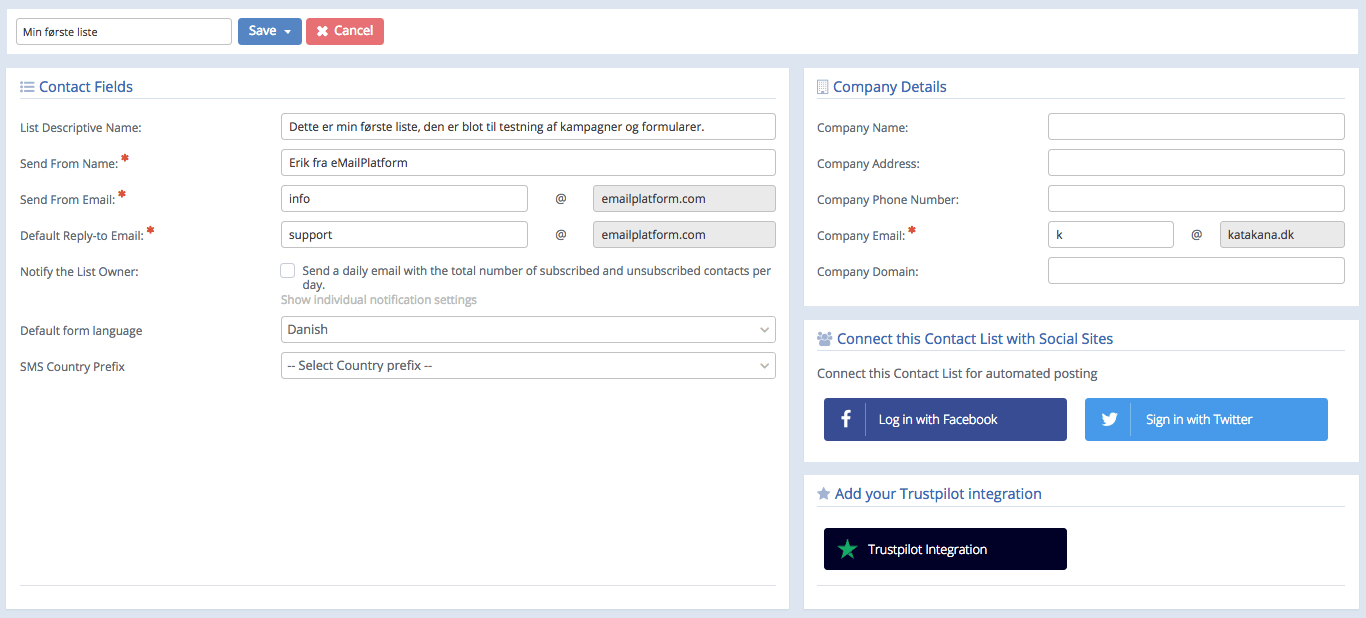Click the Reply-to Email domain field
Viewport: 1366px width, 618px height.
pyautogui.click(x=684, y=235)
